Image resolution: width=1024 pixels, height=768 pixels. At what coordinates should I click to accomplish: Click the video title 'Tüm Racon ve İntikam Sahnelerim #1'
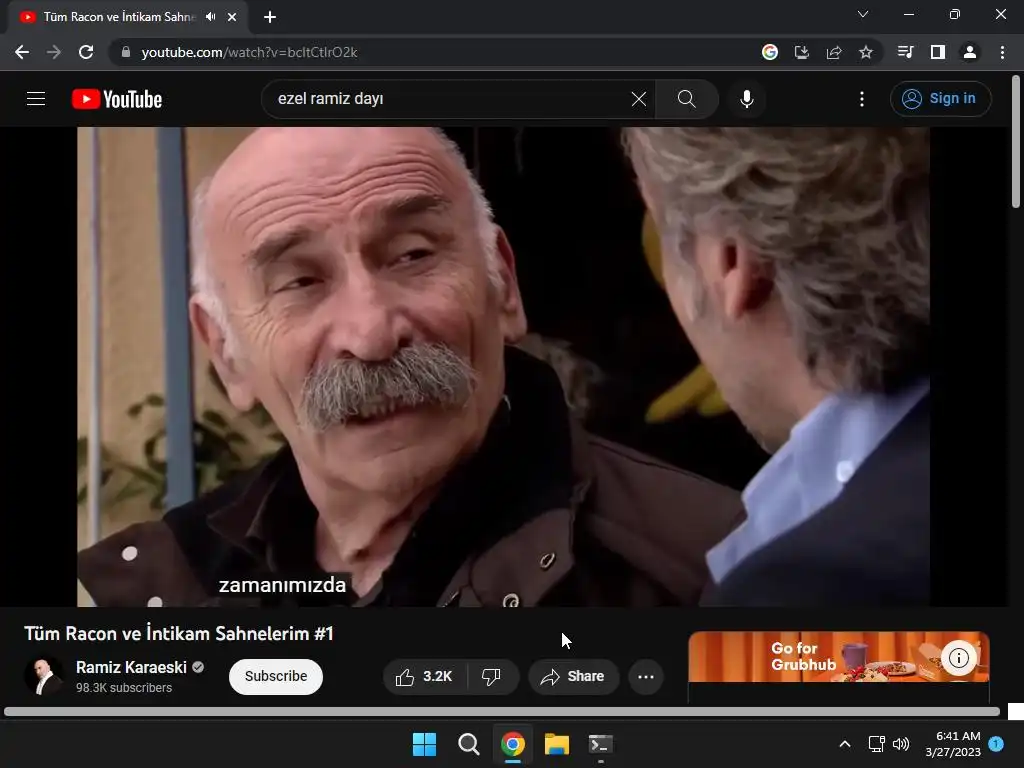point(179,633)
